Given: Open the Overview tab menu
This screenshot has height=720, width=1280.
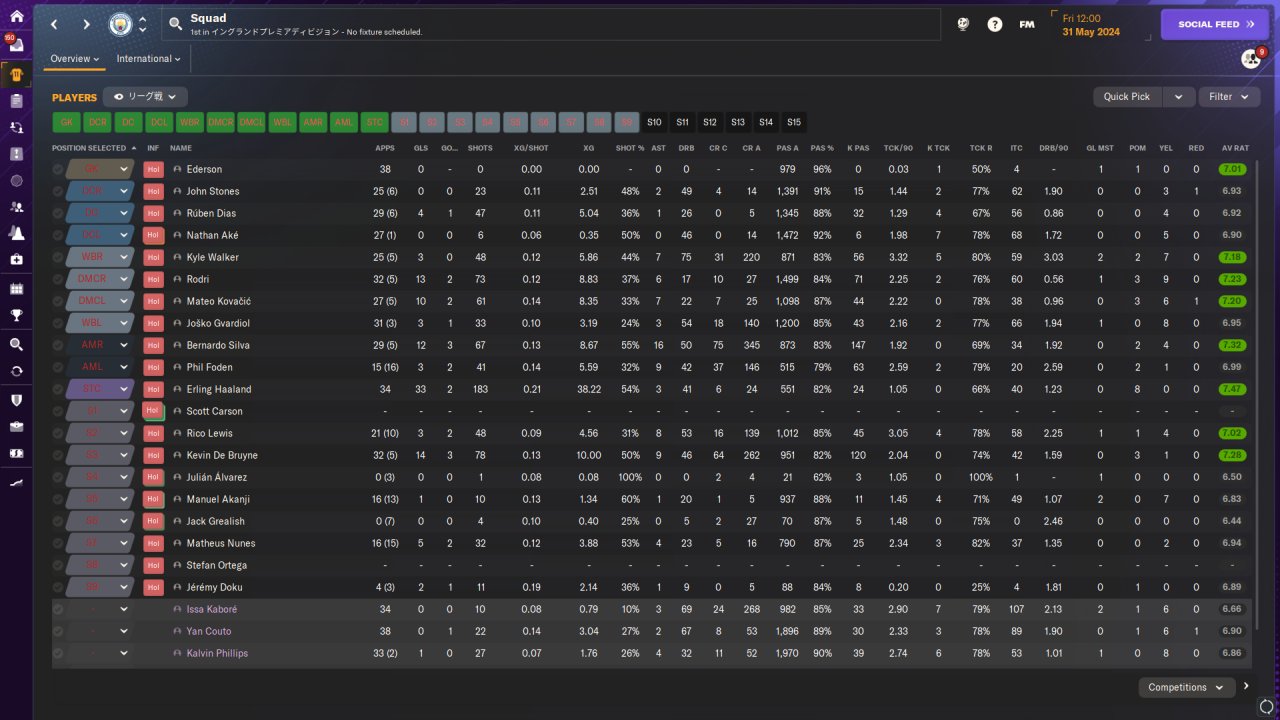Looking at the screenshot, I should [x=75, y=59].
